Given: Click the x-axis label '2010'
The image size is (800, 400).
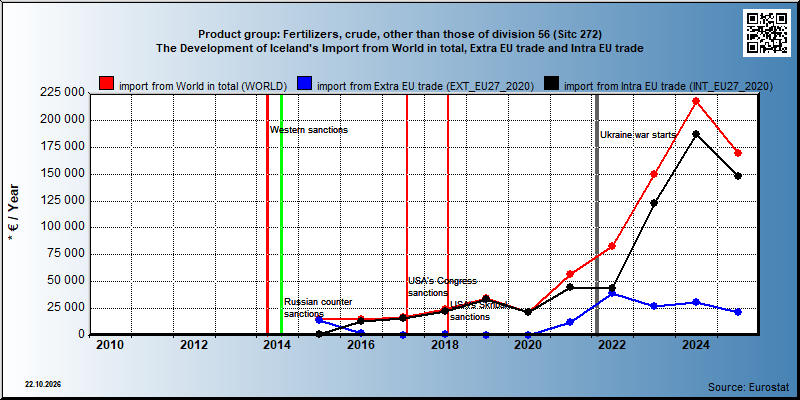Looking at the screenshot, I should [x=110, y=345].
